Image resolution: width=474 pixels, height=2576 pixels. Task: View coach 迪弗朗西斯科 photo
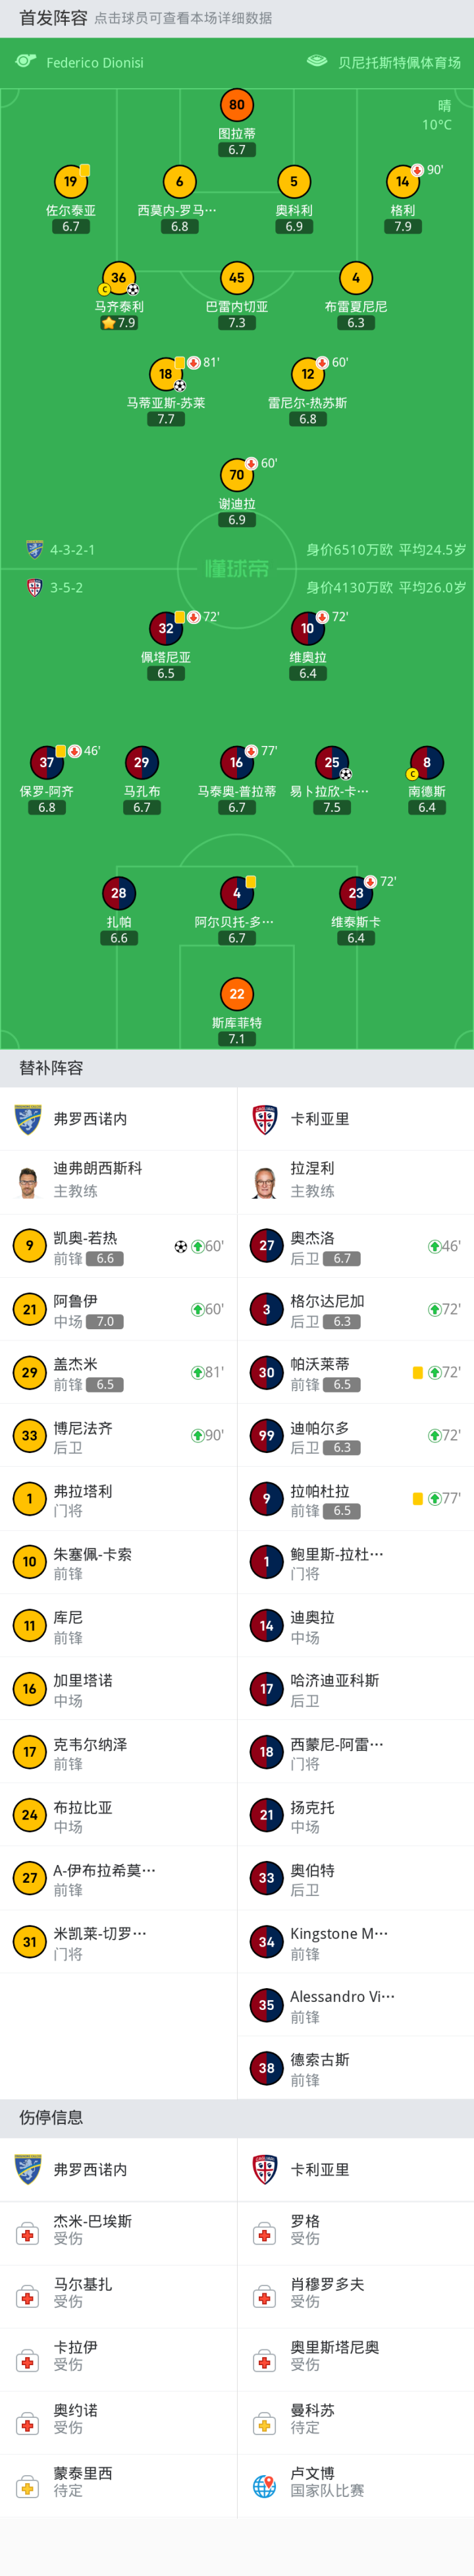pyautogui.click(x=28, y=1182)
